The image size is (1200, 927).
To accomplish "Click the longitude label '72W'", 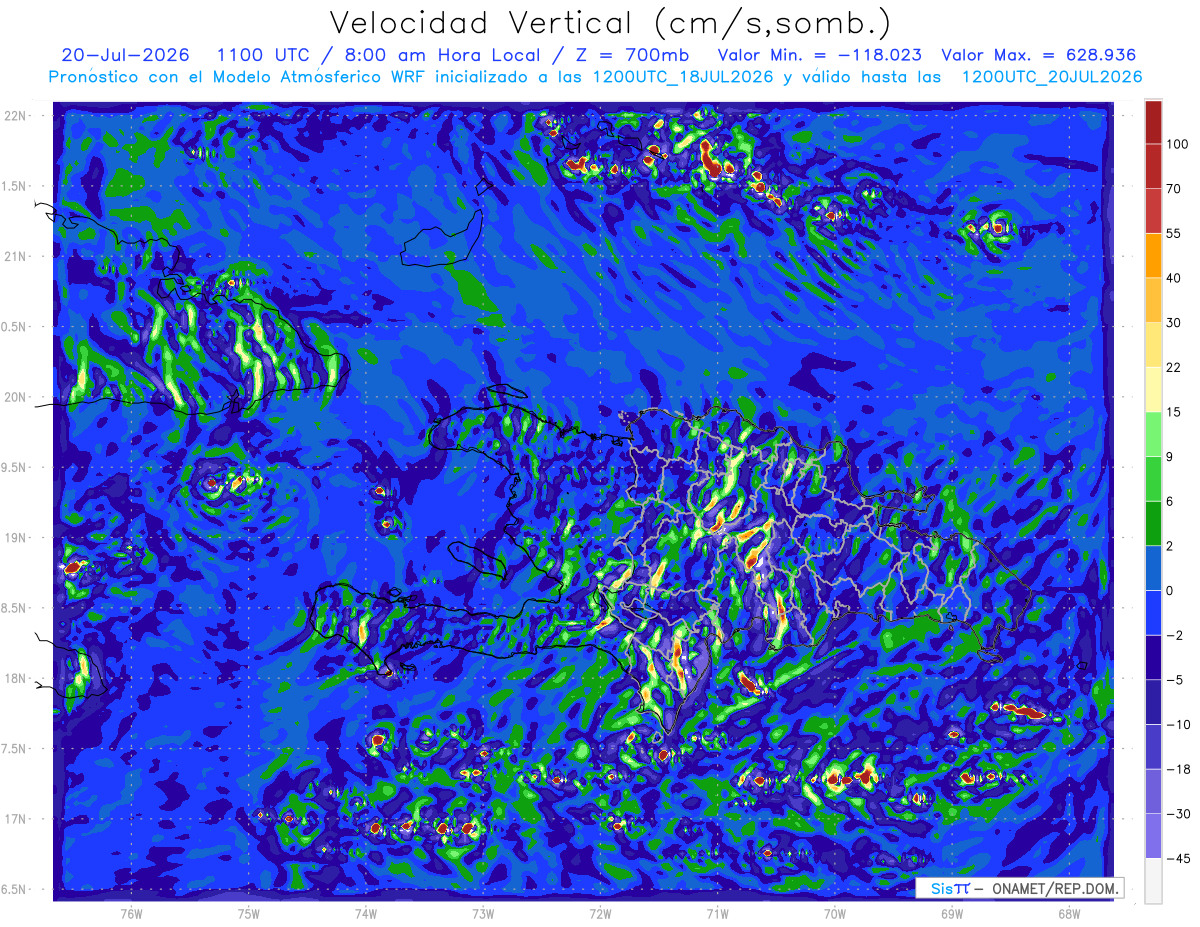I will [600, 912].
